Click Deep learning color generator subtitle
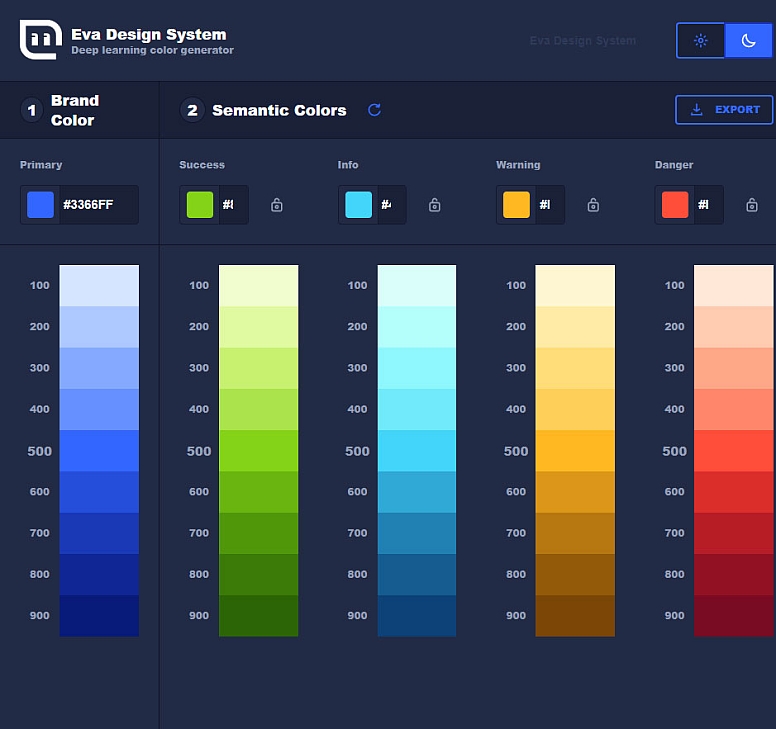The height and width of the screenshot is (729, 776). pyautogui.click(x=152, y=50)
